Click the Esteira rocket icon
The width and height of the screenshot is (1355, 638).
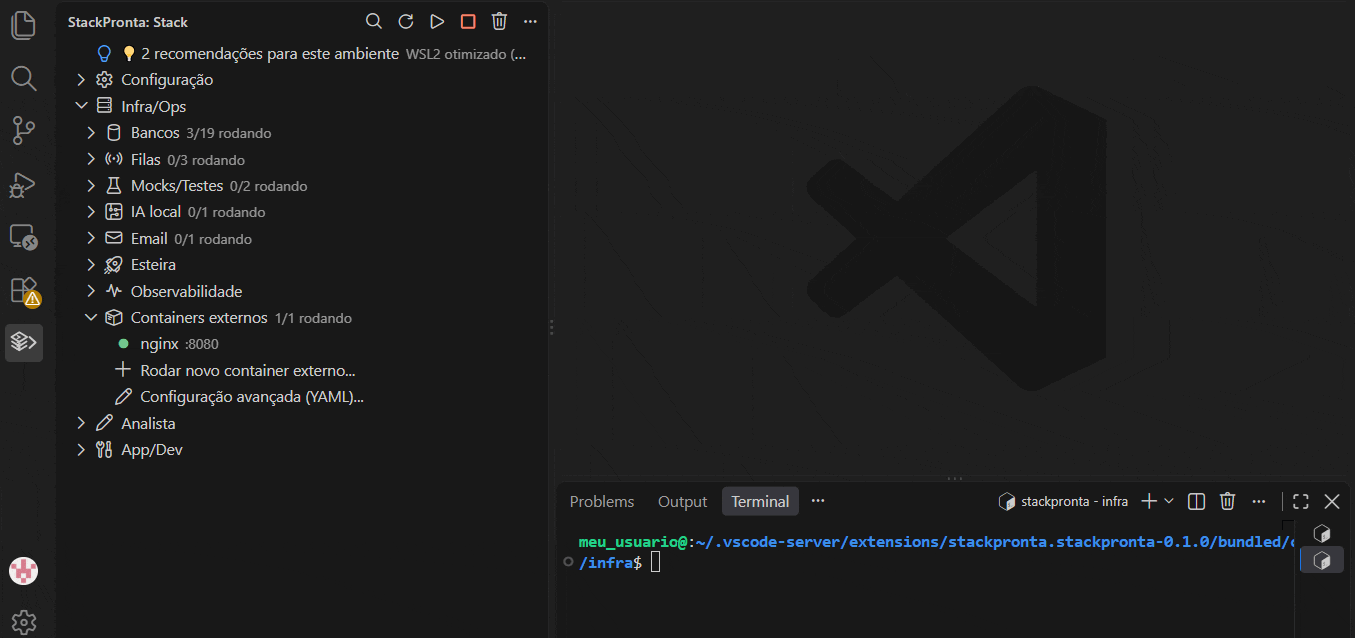[113, 265]
